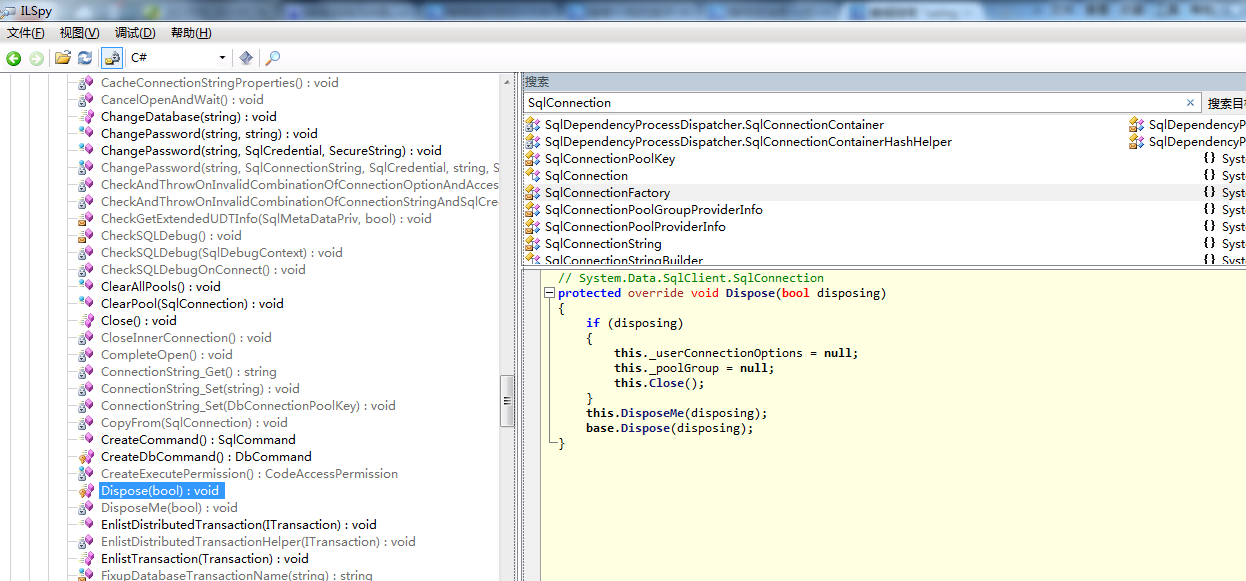Open the 视图(V) menu
This screenshot has width=1246, height=581.
tap(79, 33)
